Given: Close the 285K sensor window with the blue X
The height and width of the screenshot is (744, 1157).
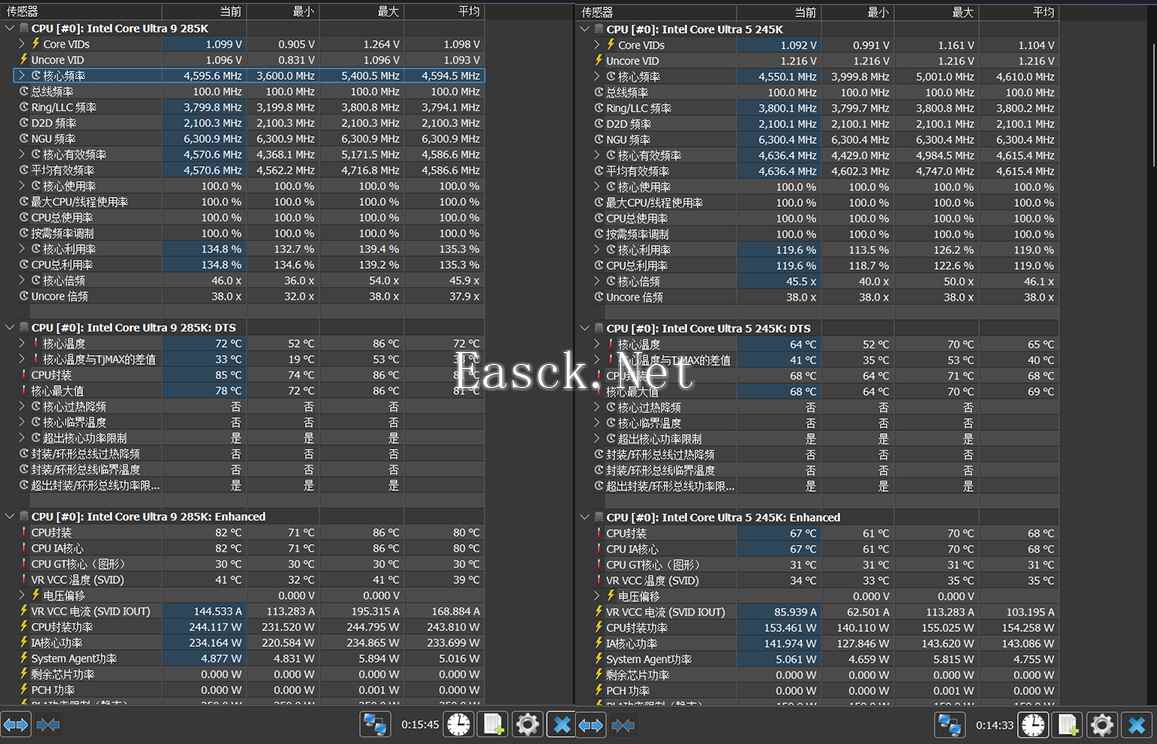Looking at the screenshot, I should coord(561,725).
